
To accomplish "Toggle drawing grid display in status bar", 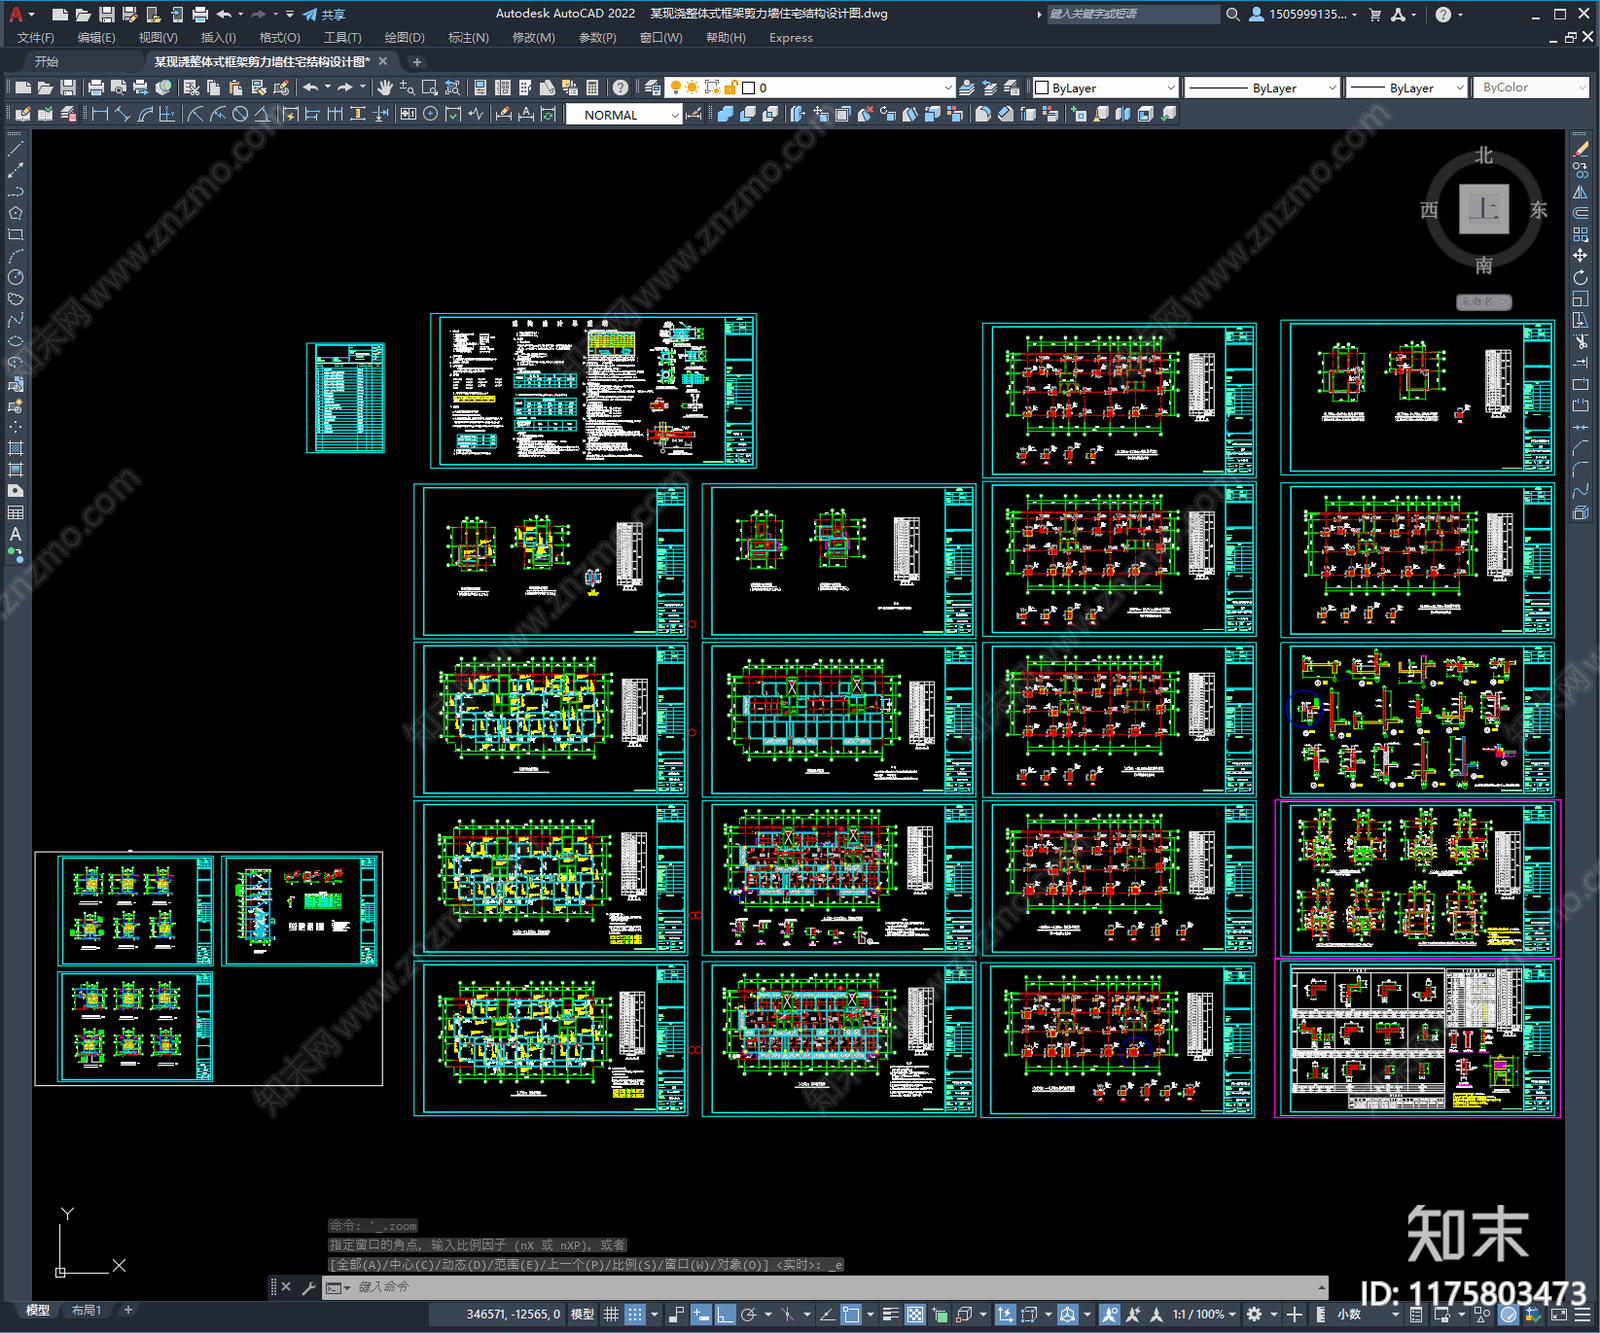I will coord(611,1314).
